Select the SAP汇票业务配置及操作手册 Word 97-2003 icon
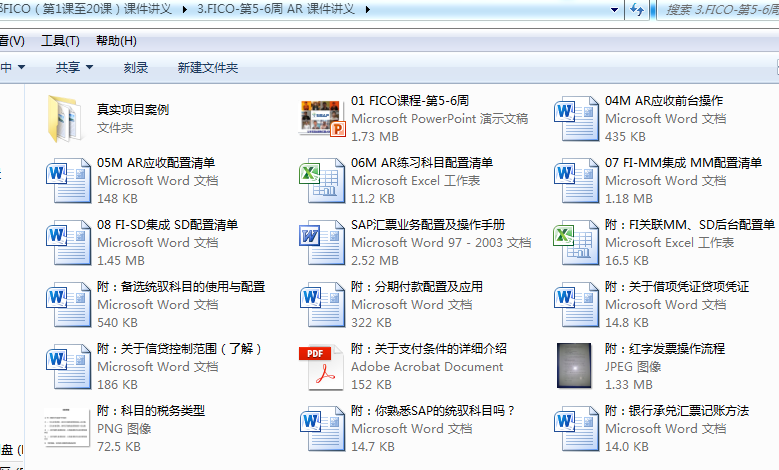Image resolution: width=779 pixels, height=470 pixels. coord(321,243)
